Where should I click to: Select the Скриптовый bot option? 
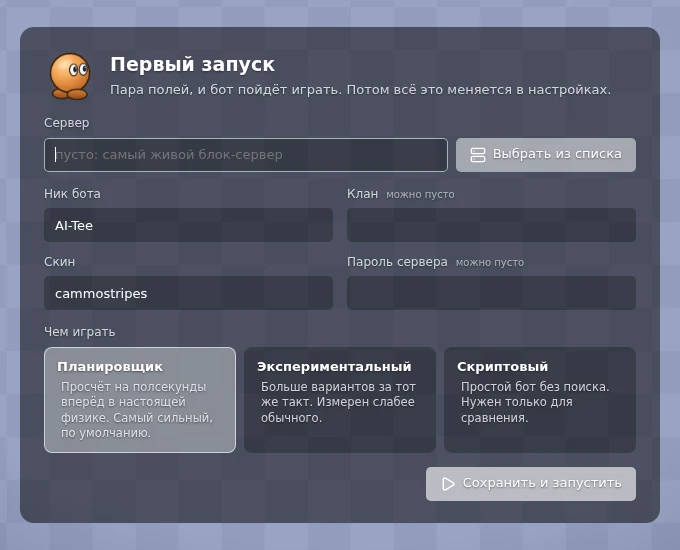pos(539,399)
